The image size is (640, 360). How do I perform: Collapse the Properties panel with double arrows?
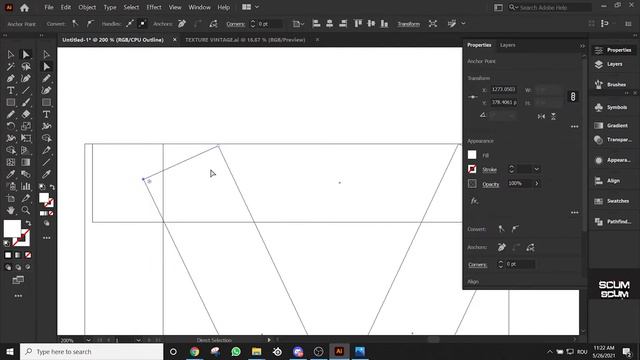(582, 46)
